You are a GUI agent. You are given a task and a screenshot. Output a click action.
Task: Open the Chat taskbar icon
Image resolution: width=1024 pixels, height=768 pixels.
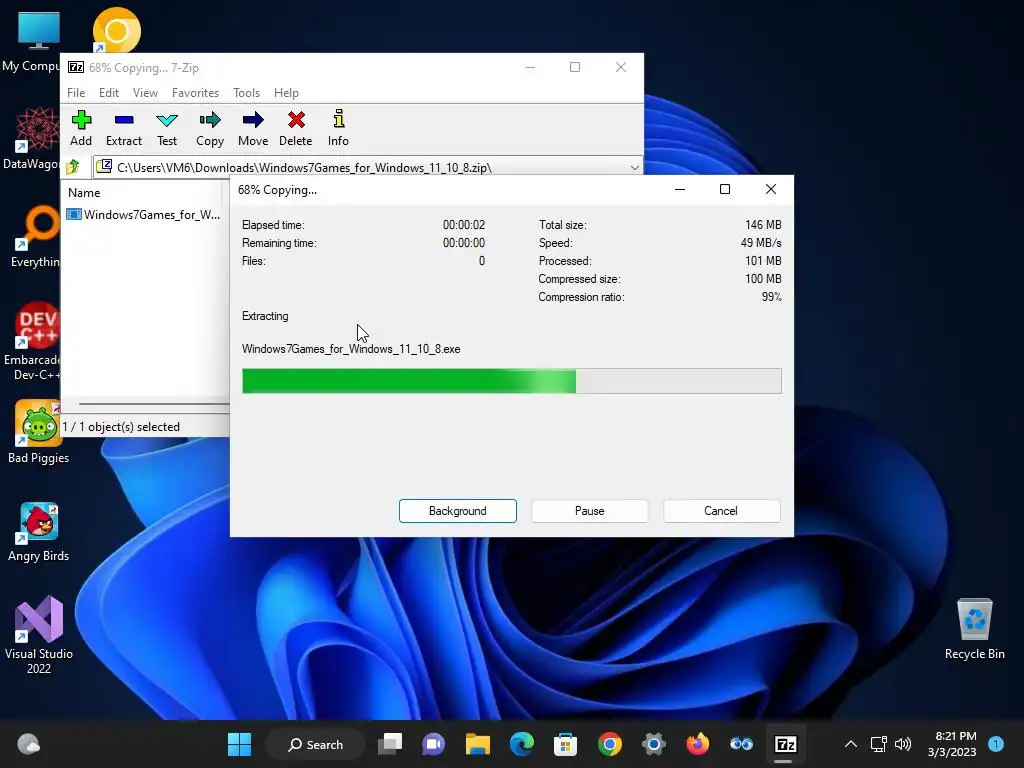[x=434, y=744]
